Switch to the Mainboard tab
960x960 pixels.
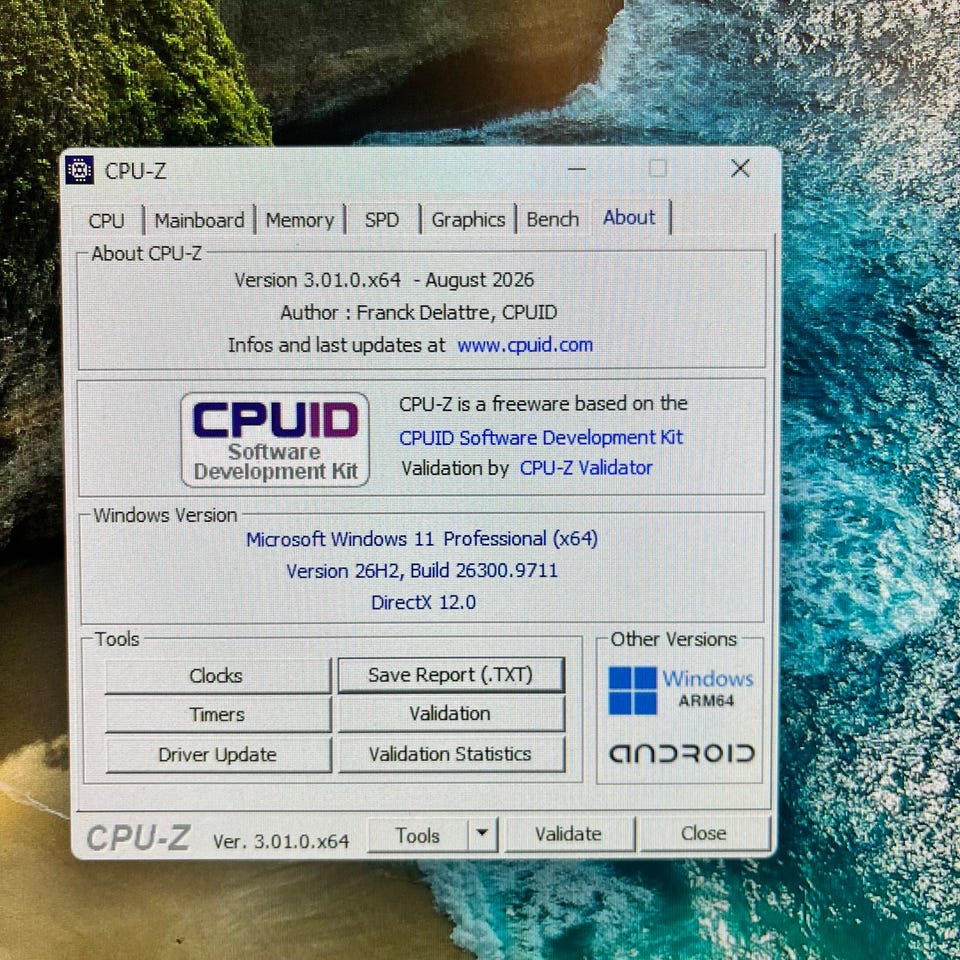tap(199, 220)
